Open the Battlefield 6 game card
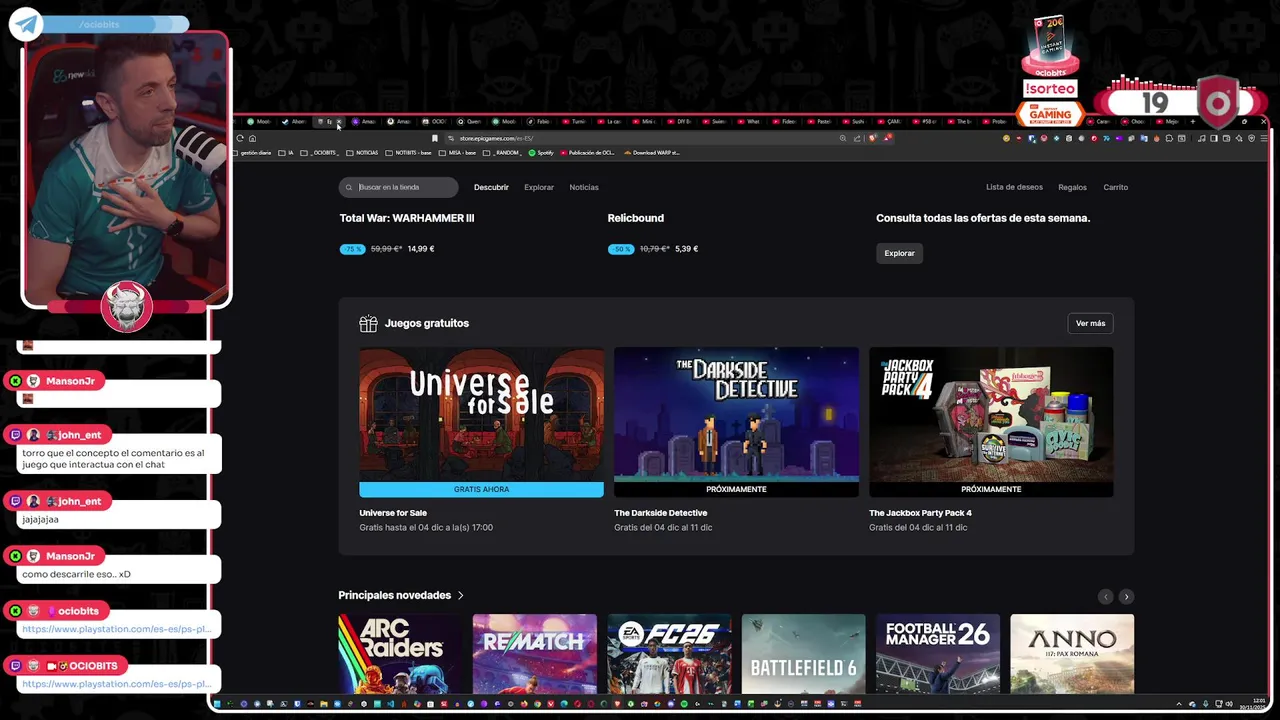This screenshot has width=1280, height=720. pos(803,653)
